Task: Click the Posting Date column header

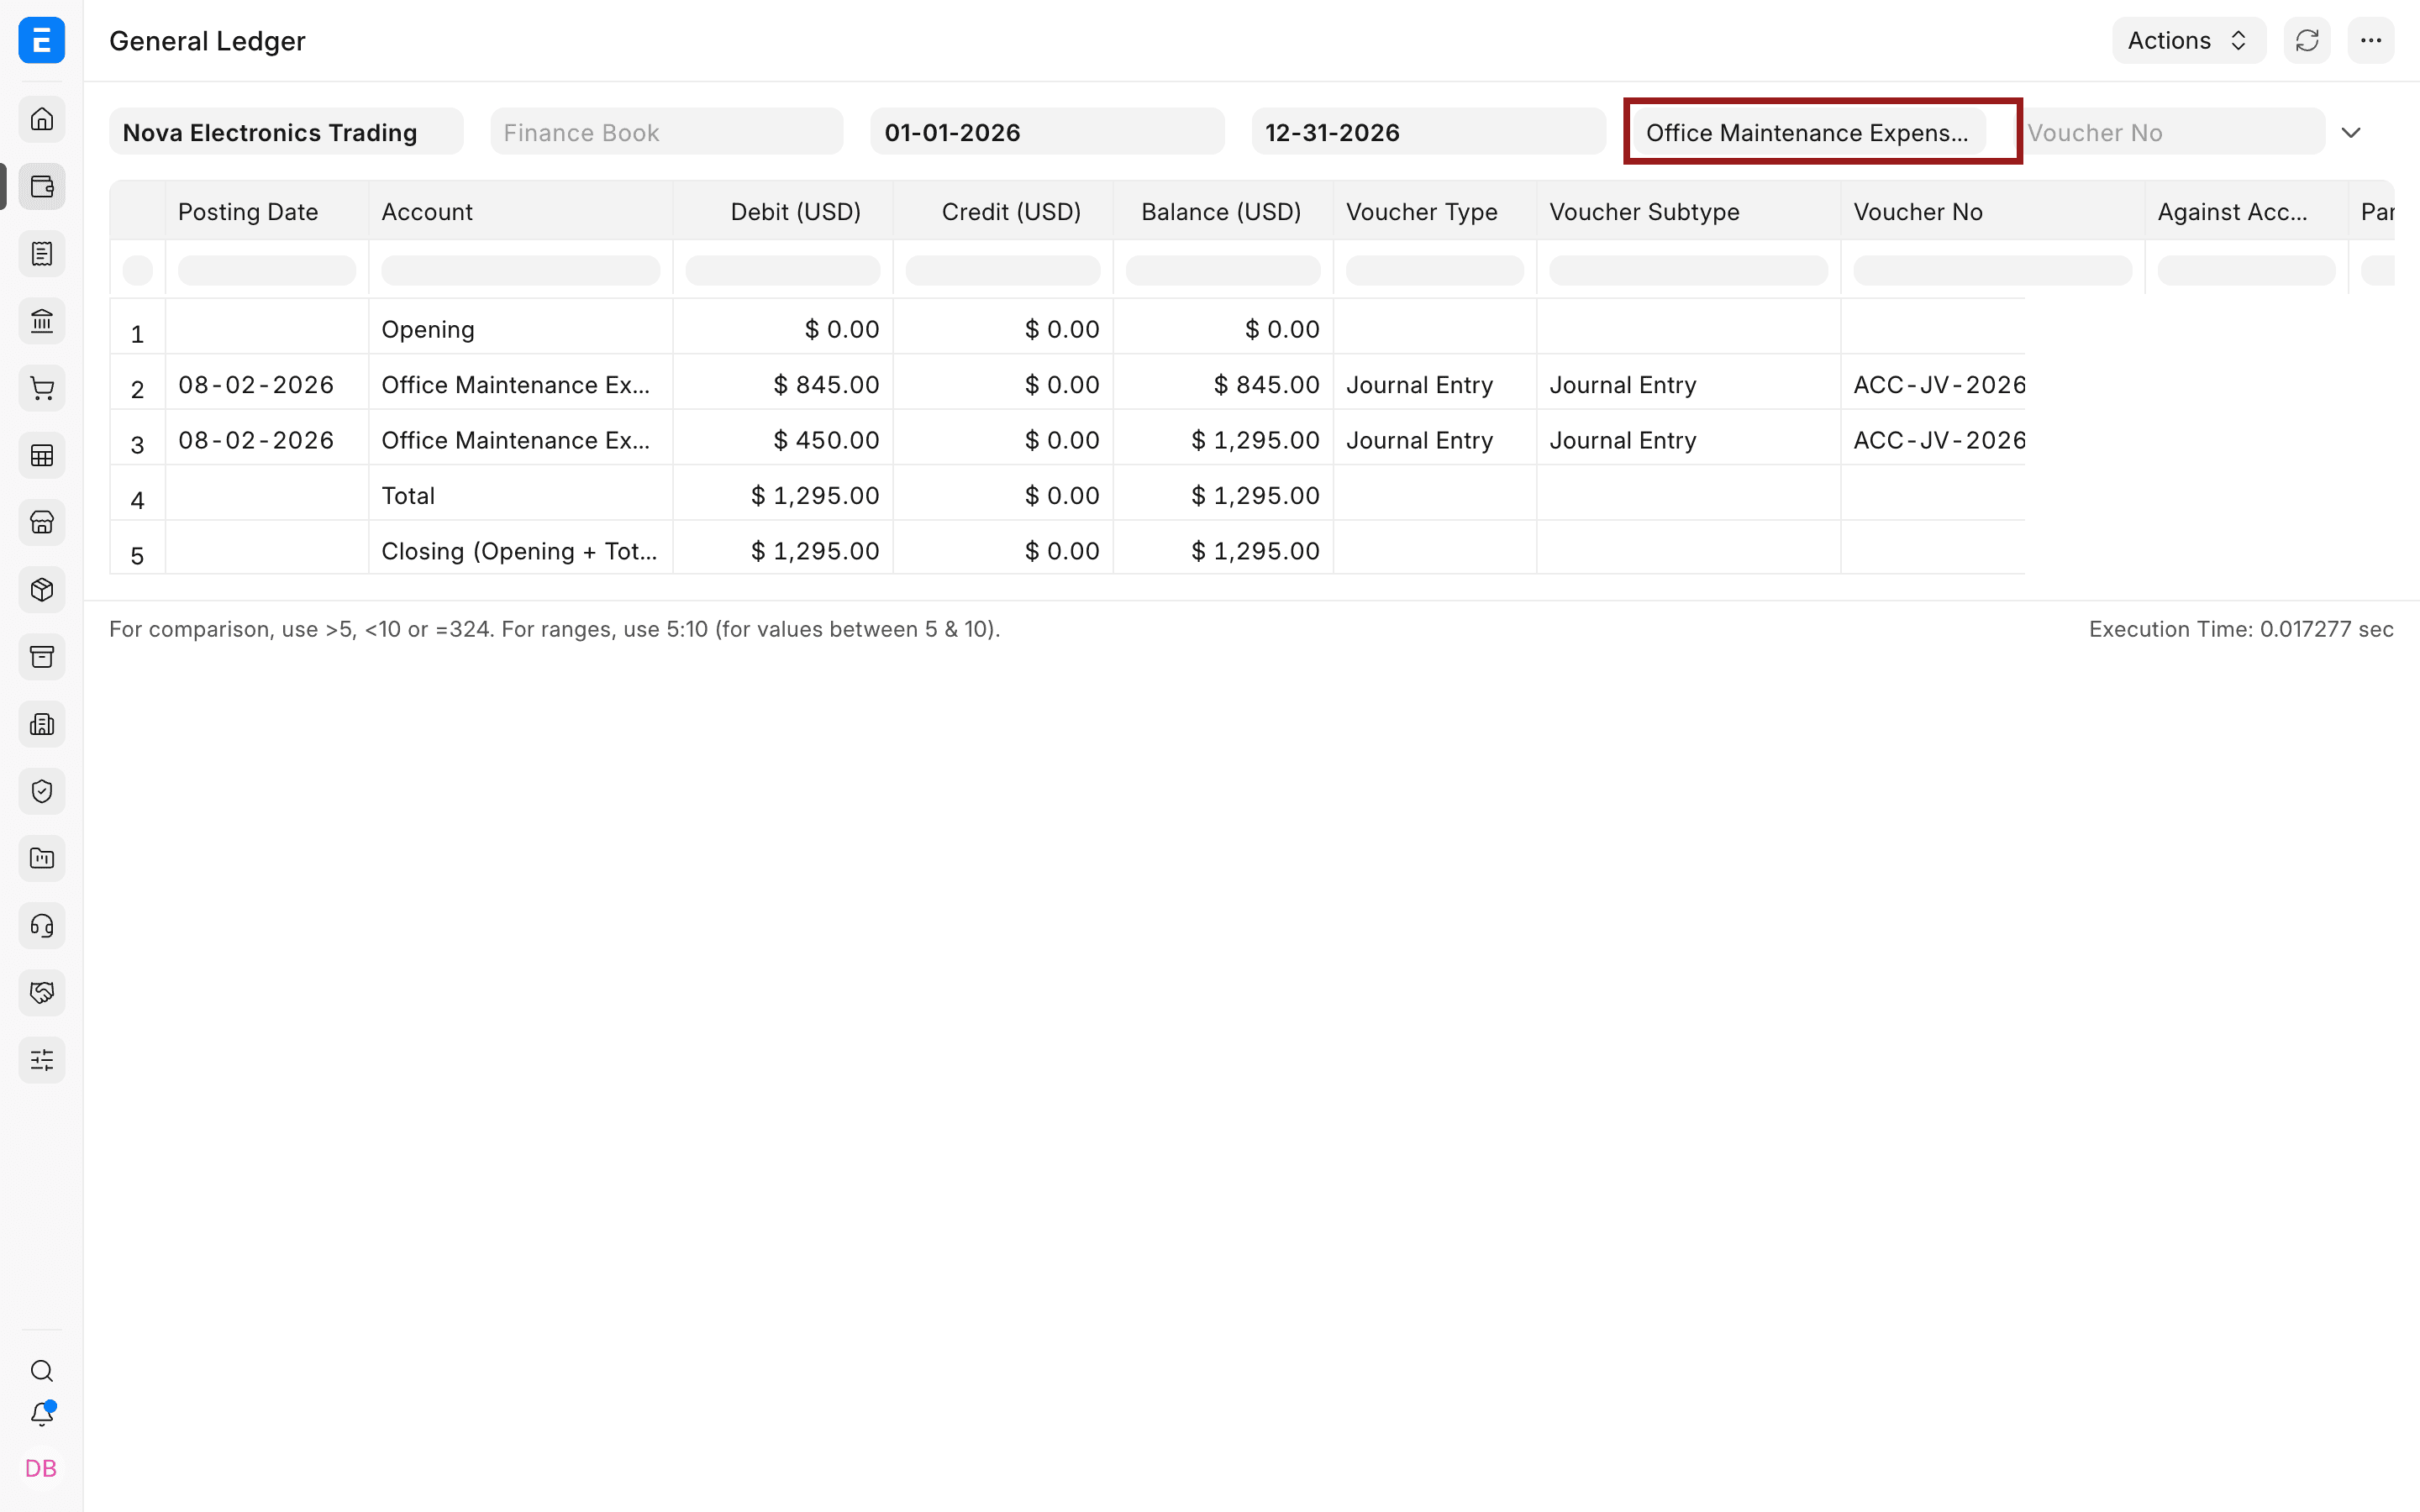Action: pos(267,211)
